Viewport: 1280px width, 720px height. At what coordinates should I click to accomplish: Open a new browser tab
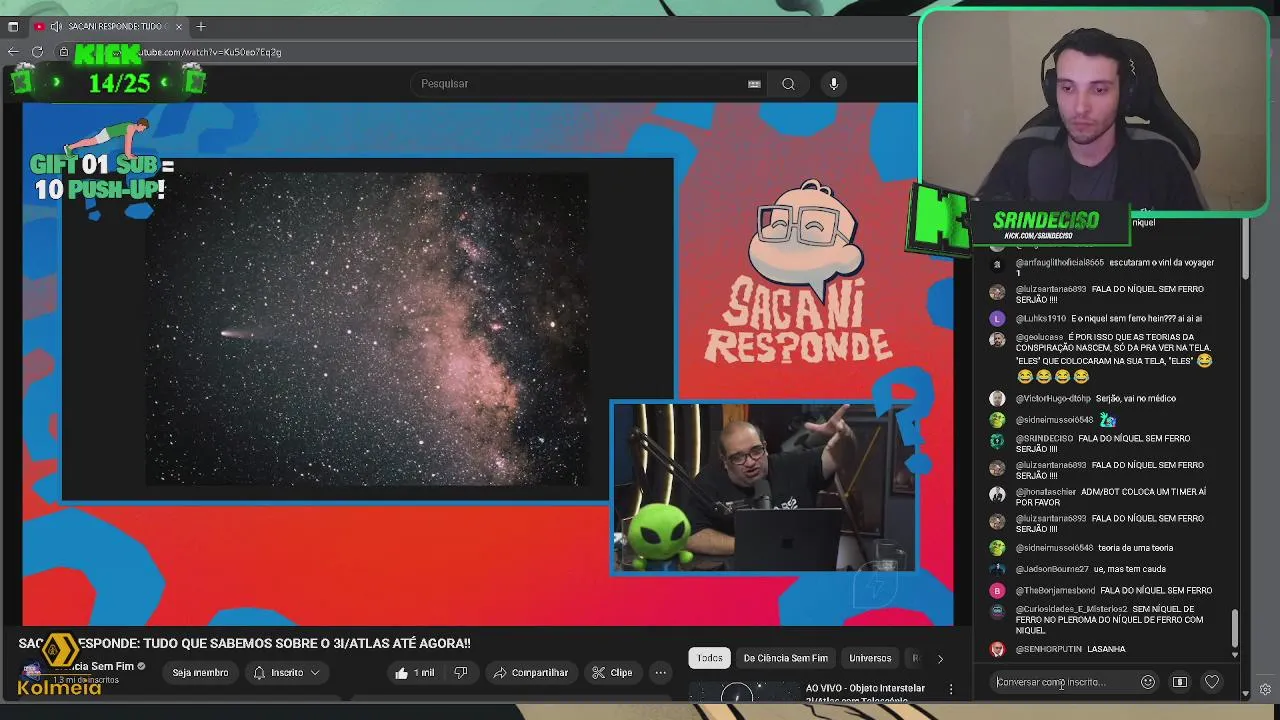tap(201, 26)
